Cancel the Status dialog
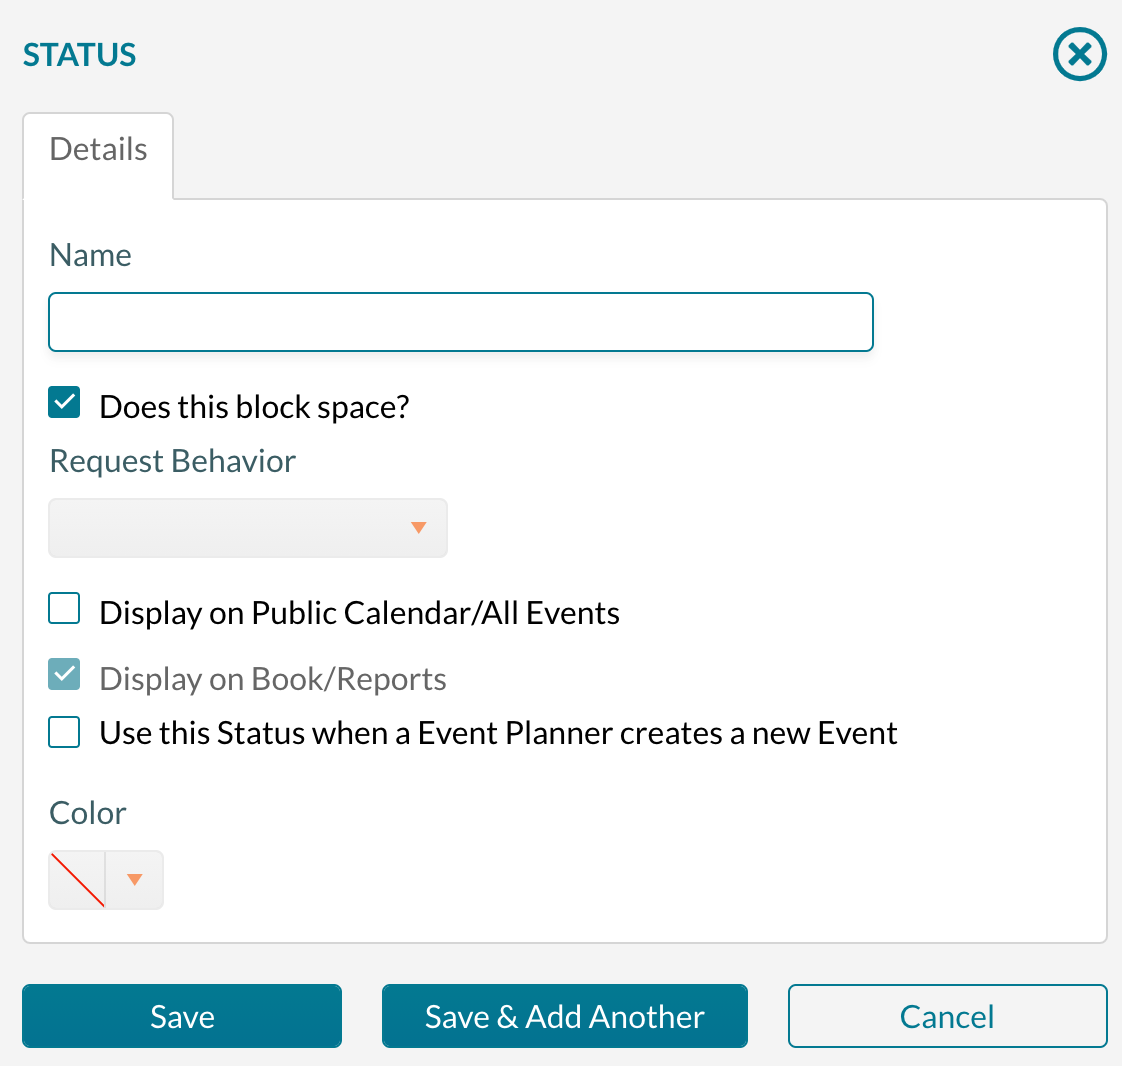The height and width of the screenshot is (1066, 1122). (947, 1016)
